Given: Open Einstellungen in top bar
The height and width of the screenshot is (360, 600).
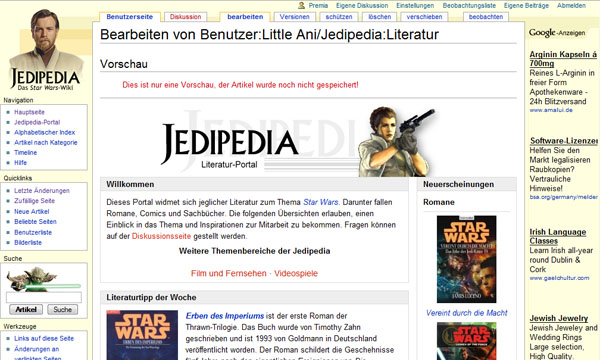Looking at the screenshot, I should coord(415,5).
